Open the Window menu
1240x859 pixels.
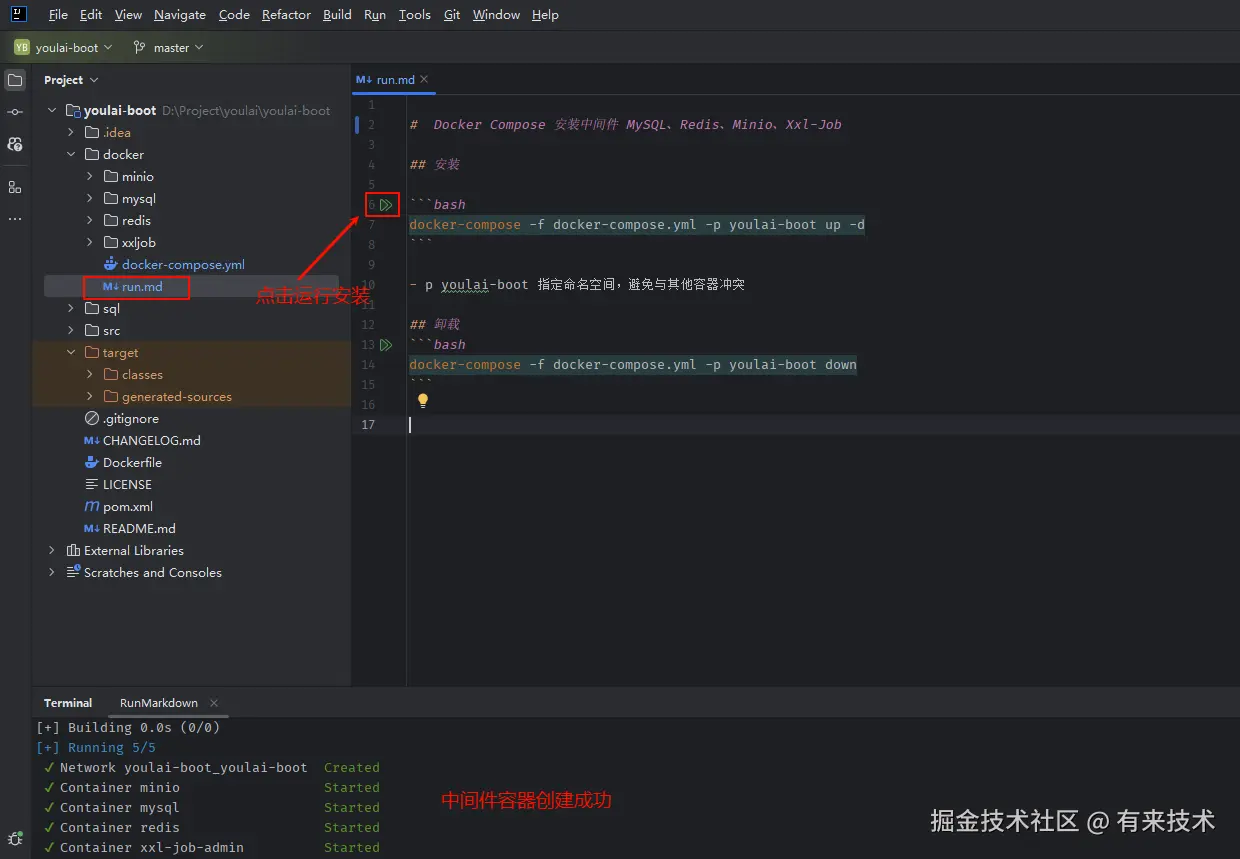pyautogui.click(x=496, y=15)
